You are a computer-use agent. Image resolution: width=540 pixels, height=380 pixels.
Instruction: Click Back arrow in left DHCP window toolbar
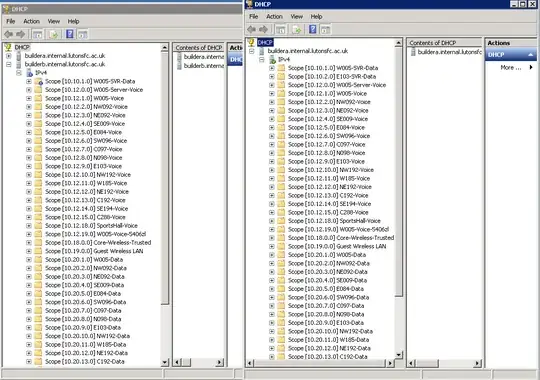9,34
